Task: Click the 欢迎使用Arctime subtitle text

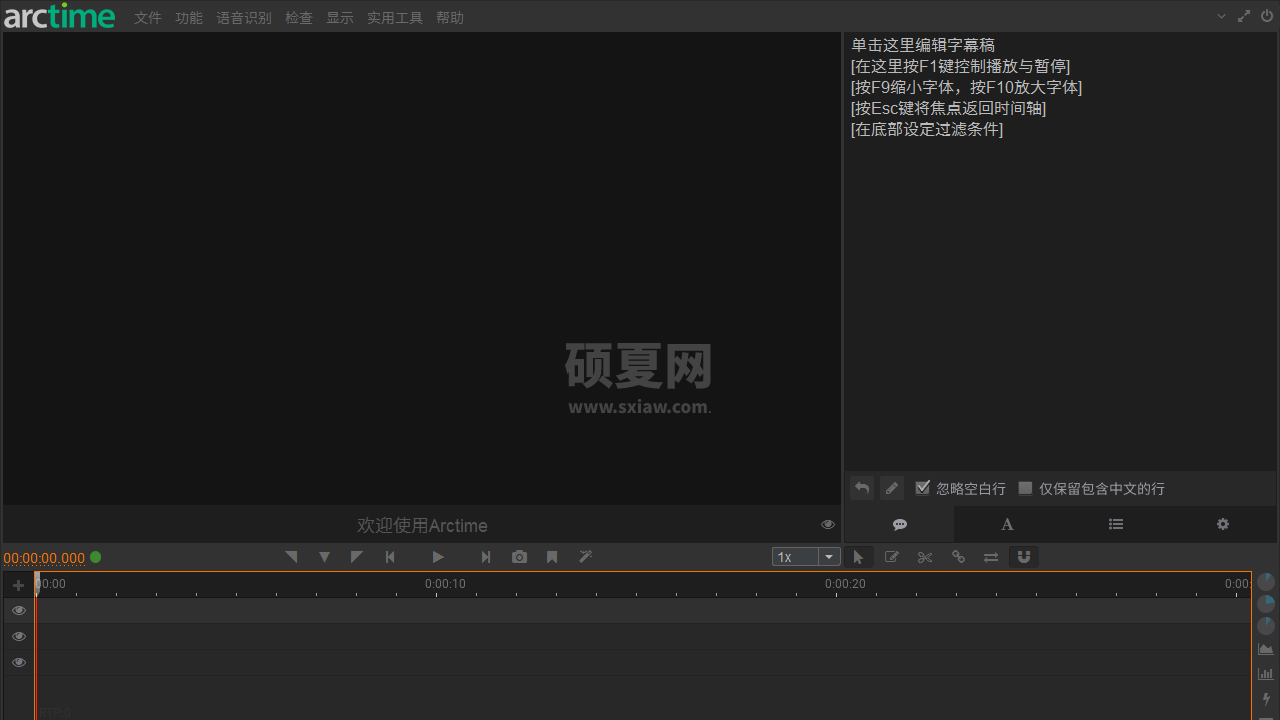Action: click(422, 525)
